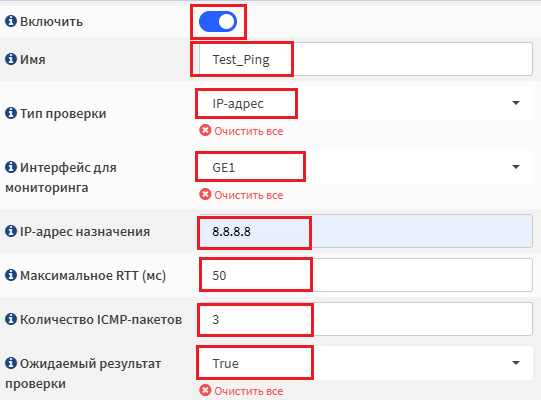Toggle the Включить switch off

(218, 22)
